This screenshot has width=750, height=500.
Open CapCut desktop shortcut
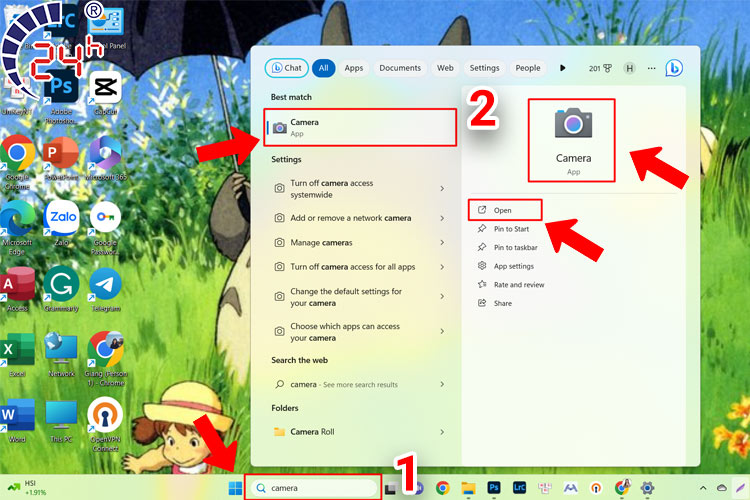105,93
